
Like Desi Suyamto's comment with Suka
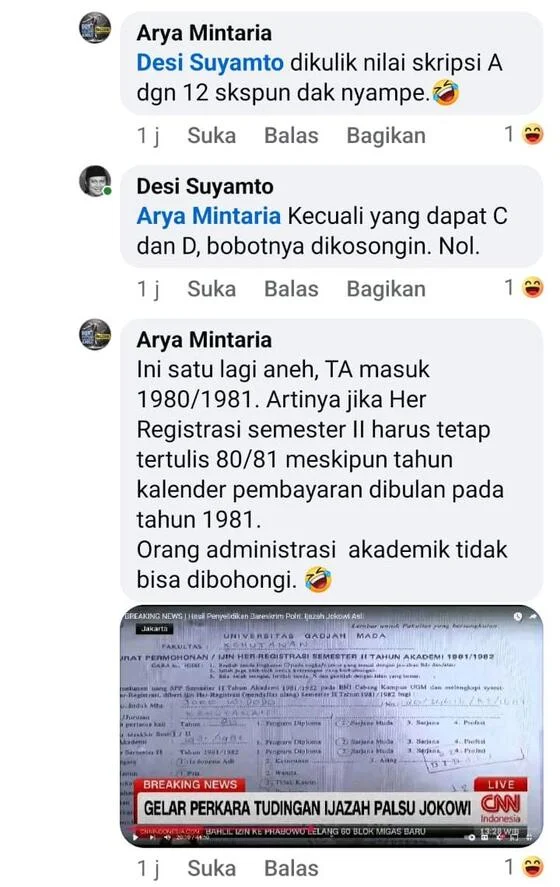click(x=212, y=289)
